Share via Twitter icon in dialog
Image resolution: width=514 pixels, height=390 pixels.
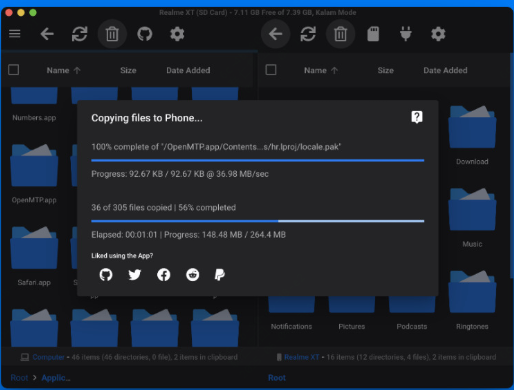tap(135, 275)
